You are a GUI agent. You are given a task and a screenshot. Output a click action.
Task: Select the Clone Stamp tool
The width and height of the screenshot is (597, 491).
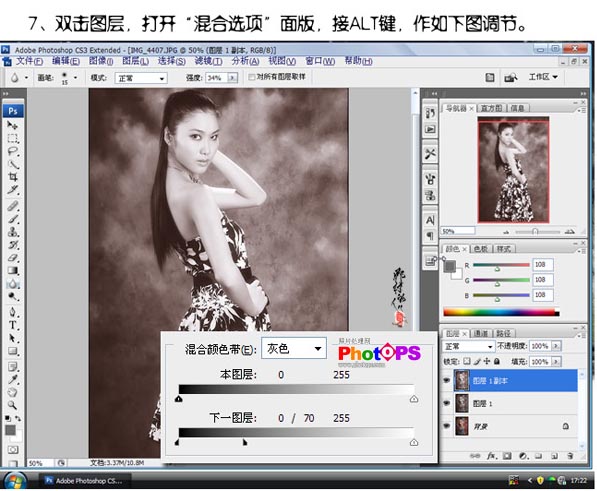[13, 232]
